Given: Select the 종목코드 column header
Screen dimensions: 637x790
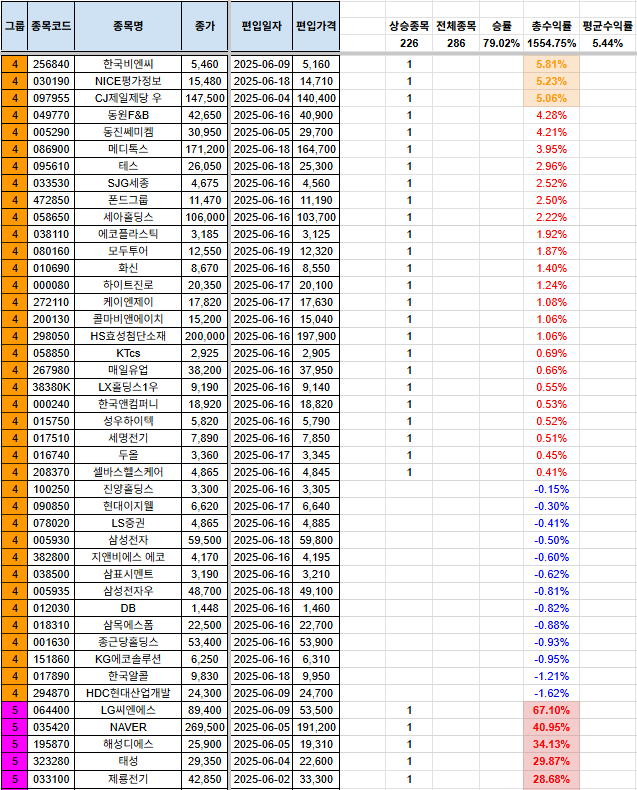Looking at the screenshot, I should pyautogui.click(x=51, y=26).
